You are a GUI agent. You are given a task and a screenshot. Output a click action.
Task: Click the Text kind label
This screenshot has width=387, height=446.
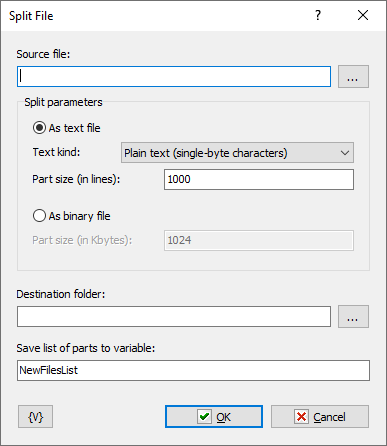click(56, 152)
